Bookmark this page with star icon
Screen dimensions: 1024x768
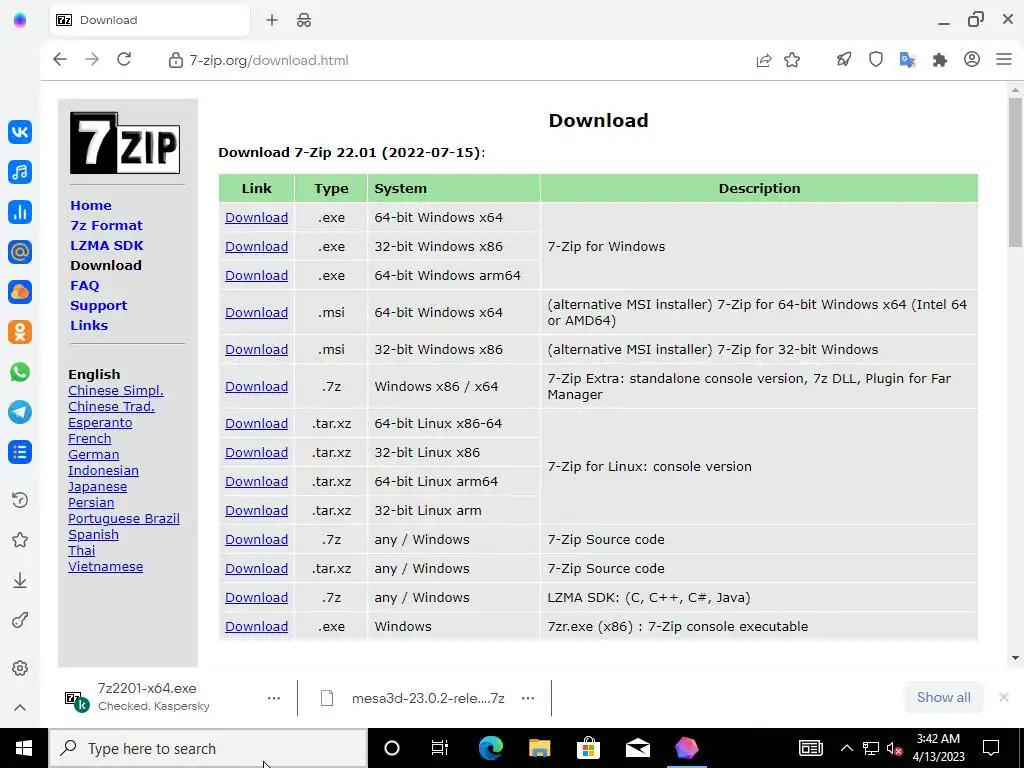[792, 60]
